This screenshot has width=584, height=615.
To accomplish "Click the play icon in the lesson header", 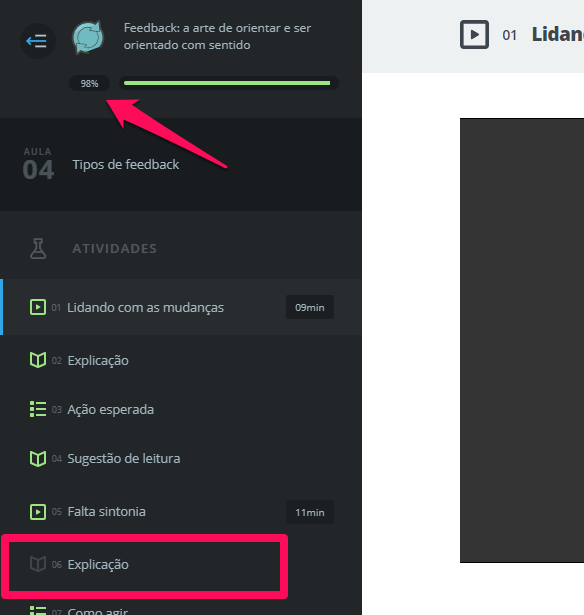I will tap(474, 35).
